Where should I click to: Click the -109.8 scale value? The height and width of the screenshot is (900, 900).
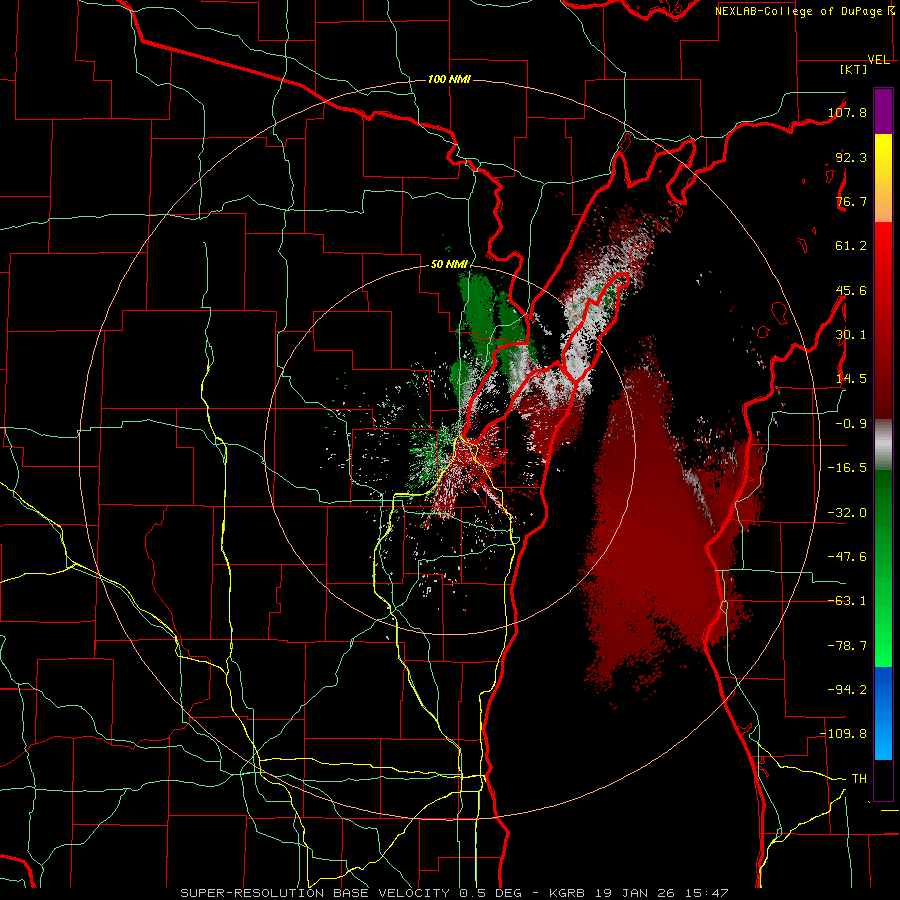844,734
